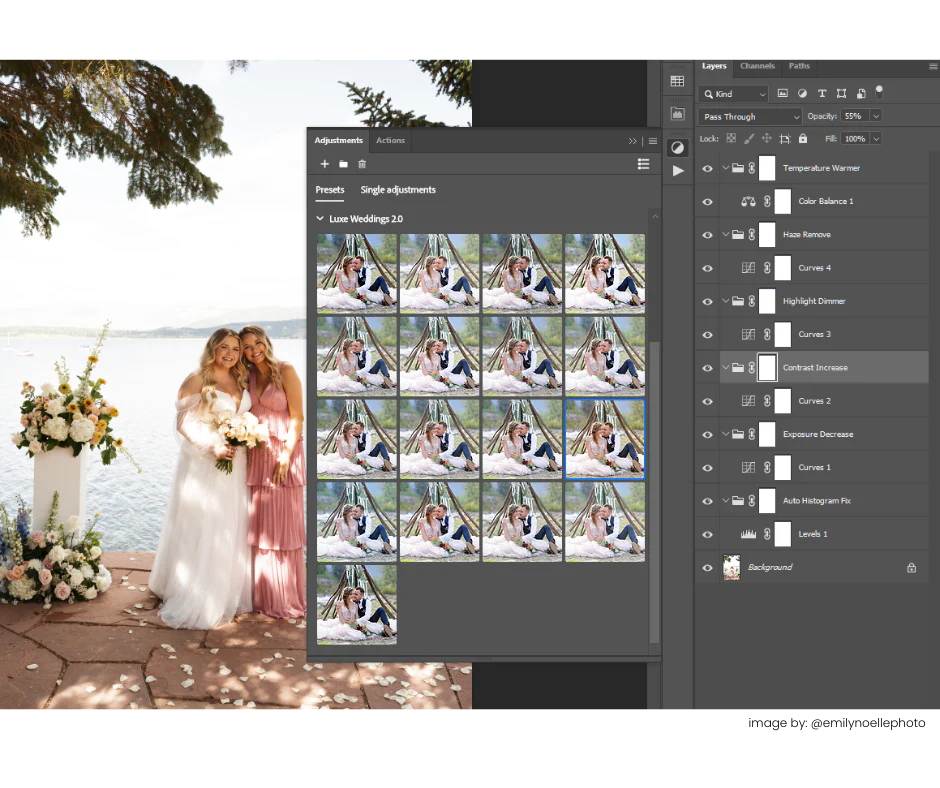Open the Pass Through blend mode dropdown
This screenshot has height=788, width=940.
click(x=749, y=116)
